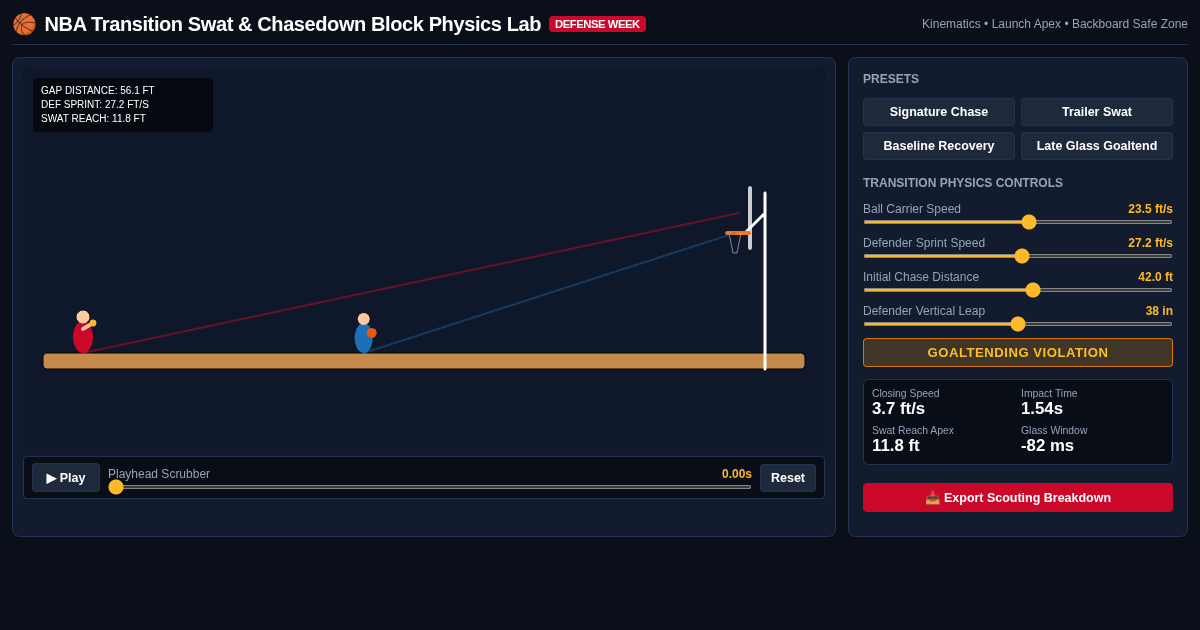The height and width of the screenshot is (630, 1200).
Task: Click the 38 in vertical leap value
Action: click(1159, 311)
